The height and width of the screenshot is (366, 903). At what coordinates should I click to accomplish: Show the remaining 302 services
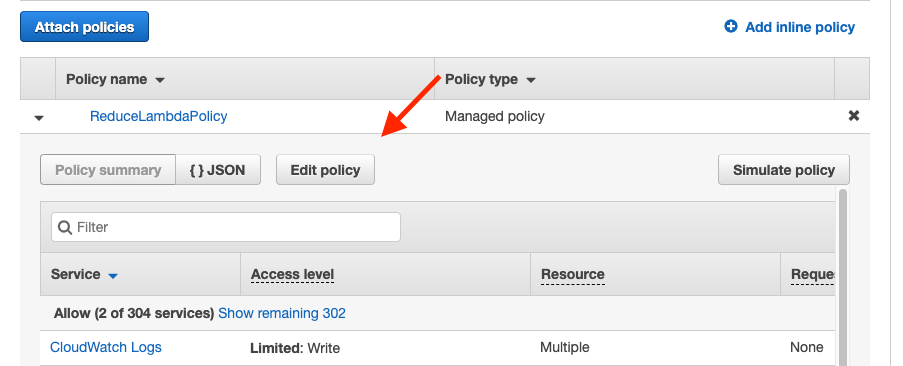[x=282, y=313]
